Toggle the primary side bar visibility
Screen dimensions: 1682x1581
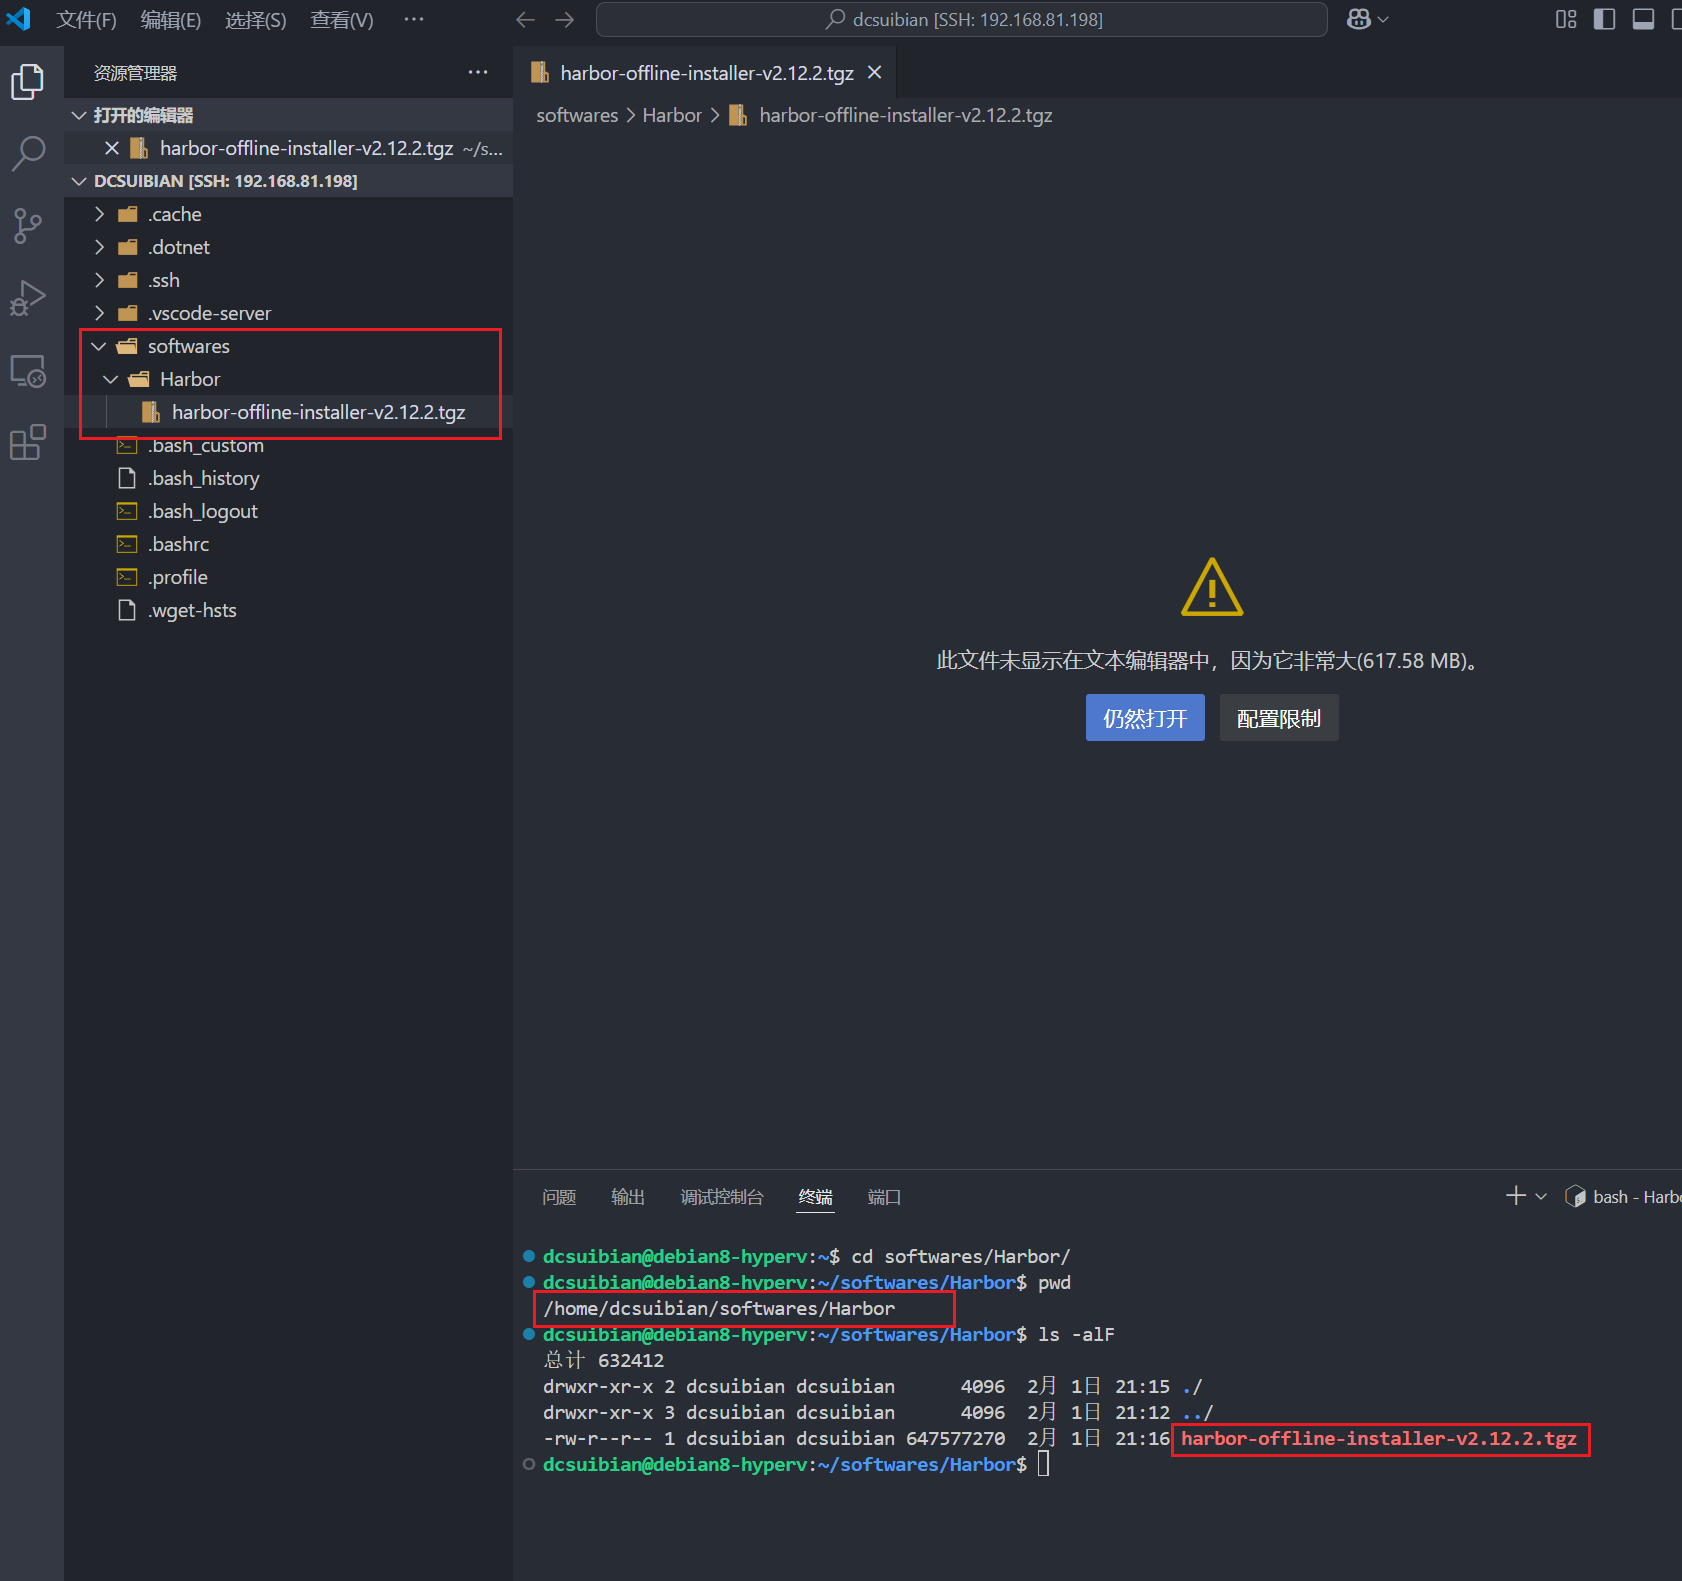coord(1604,20)
